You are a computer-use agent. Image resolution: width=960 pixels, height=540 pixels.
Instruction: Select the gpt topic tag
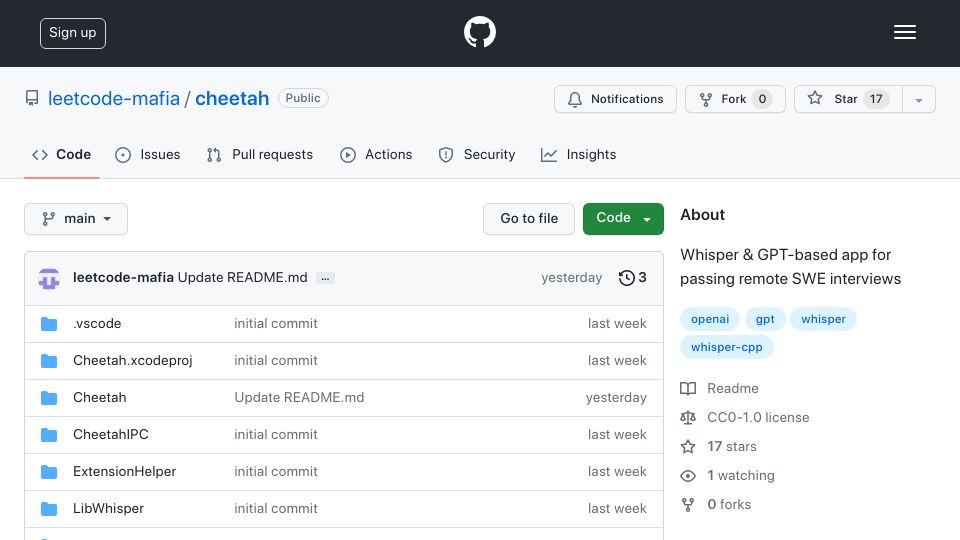coord(765,319)
